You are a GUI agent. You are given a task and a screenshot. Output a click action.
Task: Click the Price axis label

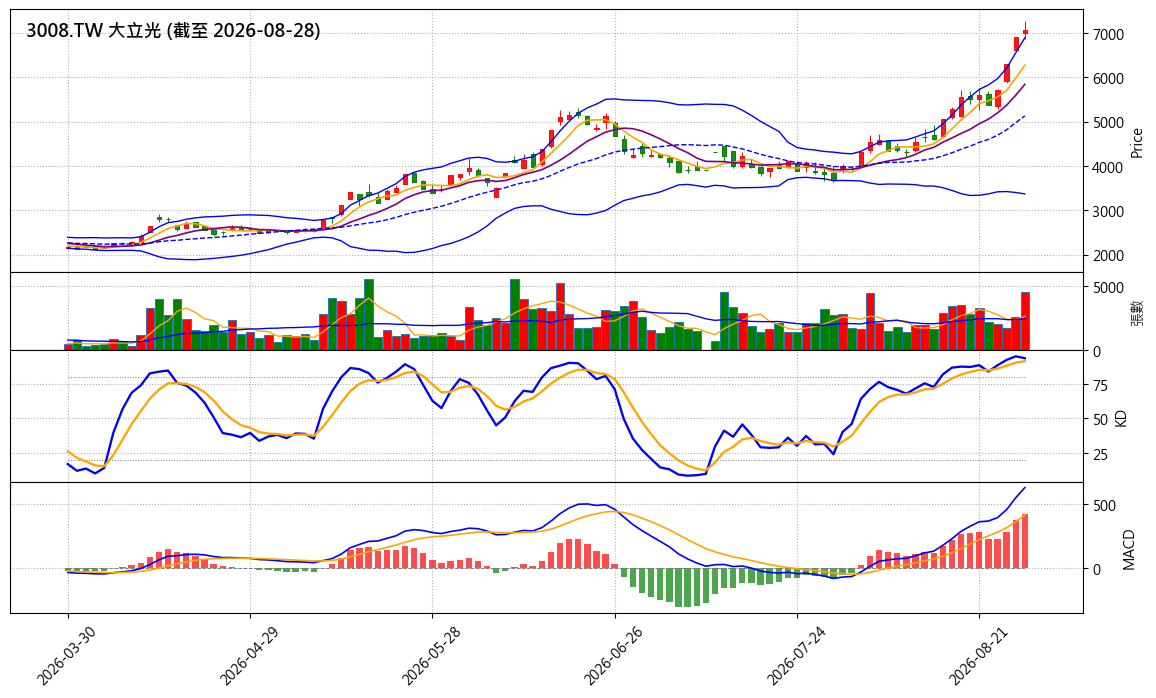[x=1137, y=143]
